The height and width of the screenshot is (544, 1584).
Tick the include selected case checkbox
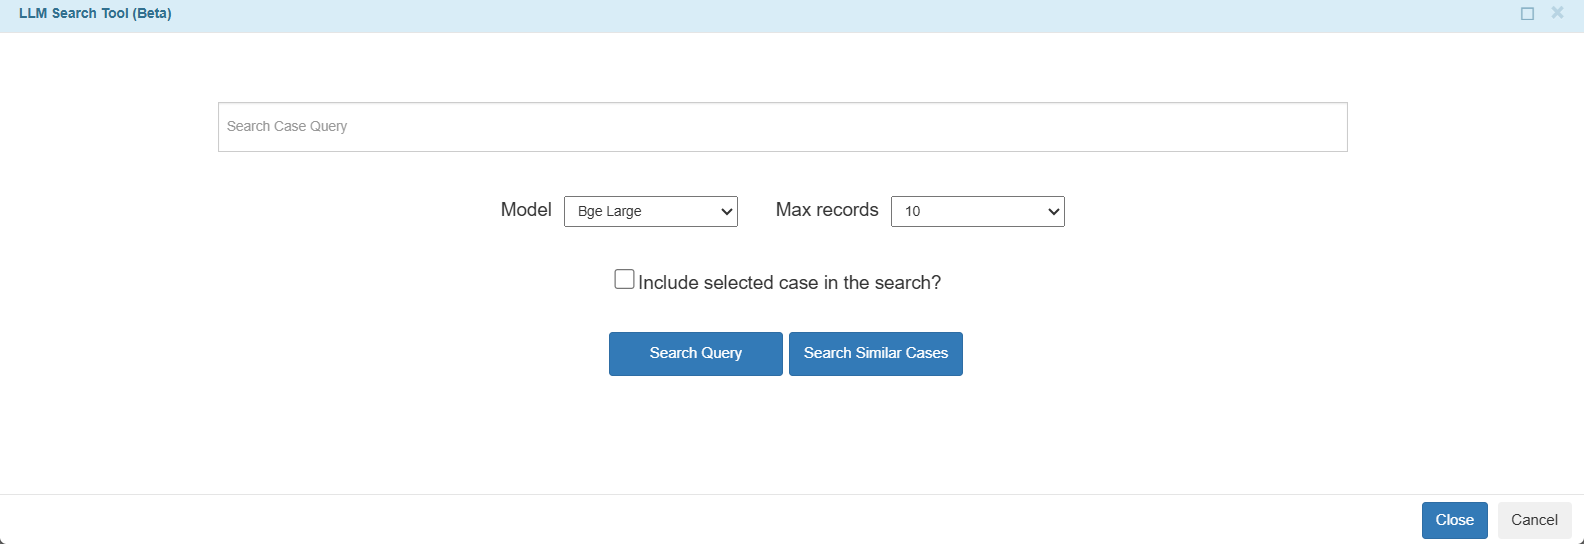(624, 280)
